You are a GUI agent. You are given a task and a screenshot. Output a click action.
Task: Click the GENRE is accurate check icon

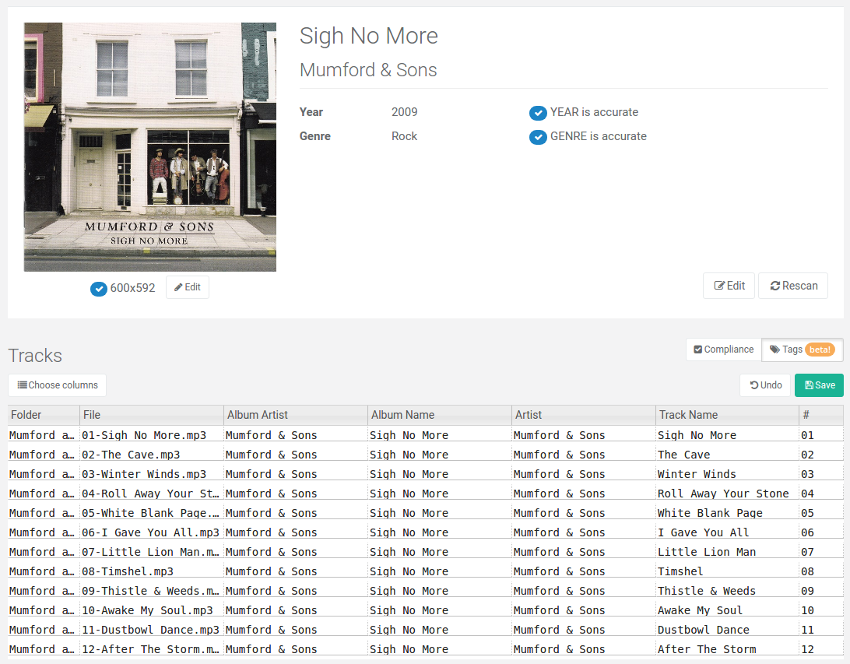click(x=538, y=137)
